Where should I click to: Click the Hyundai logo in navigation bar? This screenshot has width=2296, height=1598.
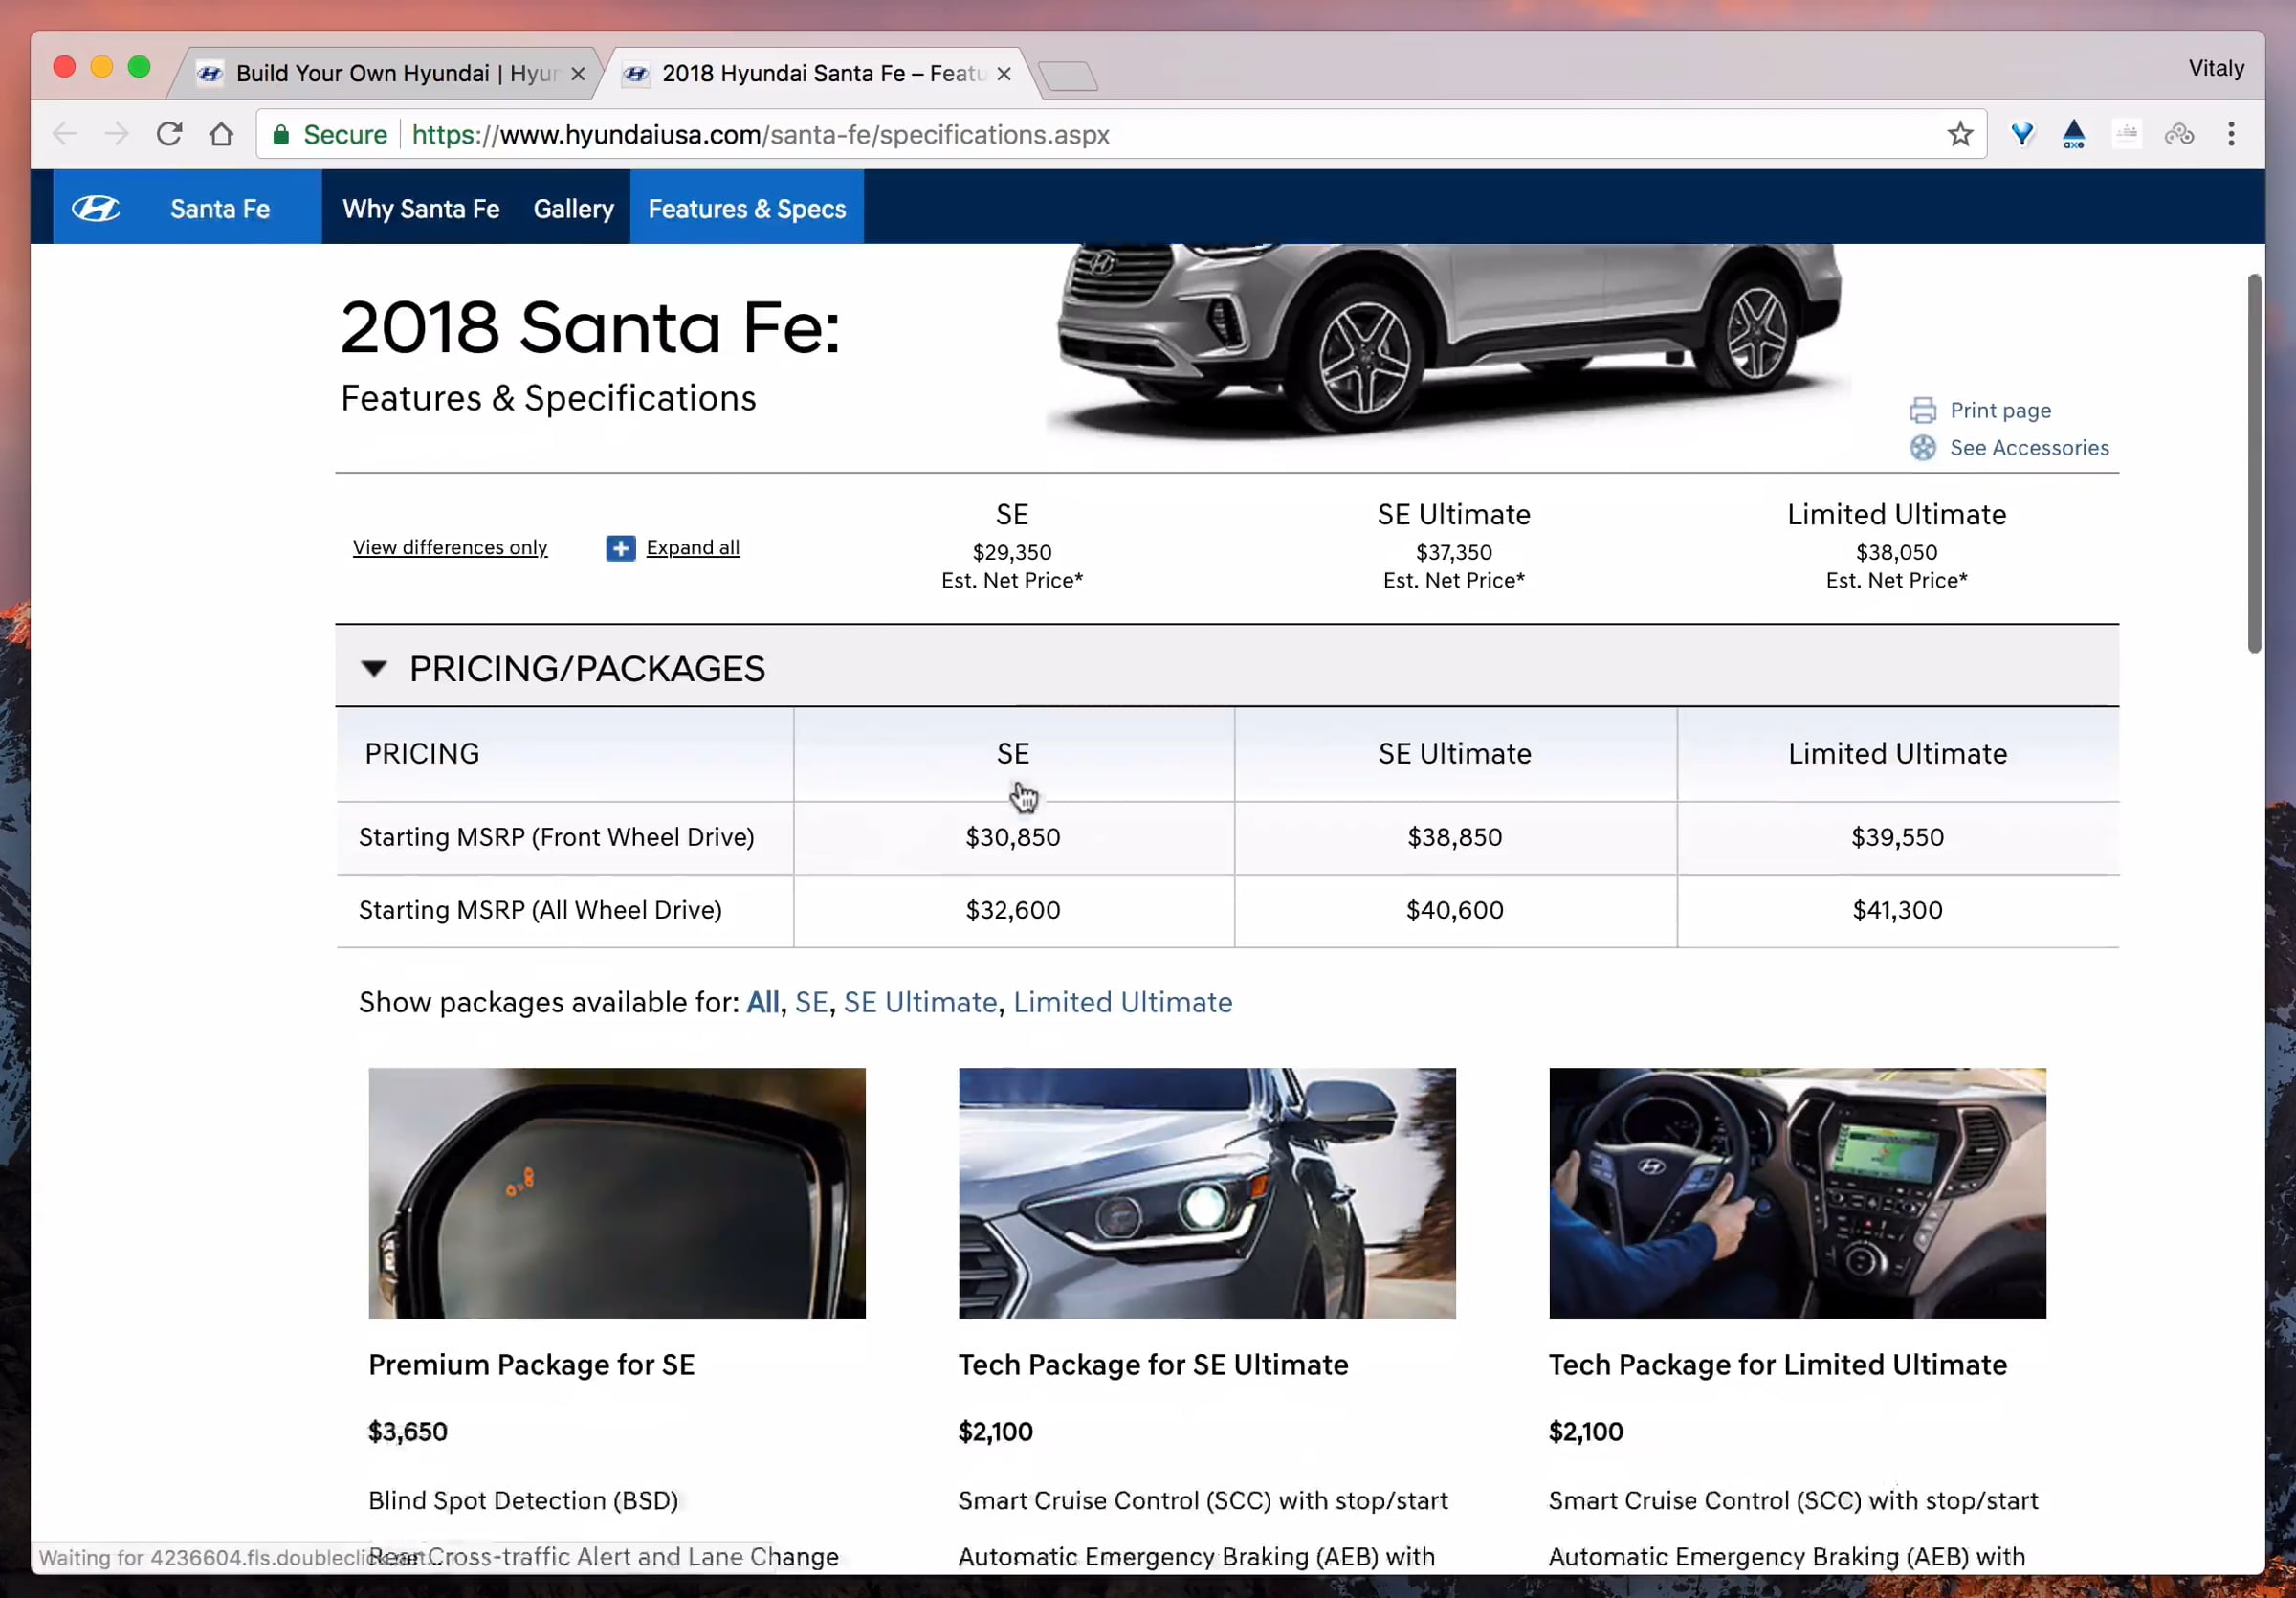96,208
